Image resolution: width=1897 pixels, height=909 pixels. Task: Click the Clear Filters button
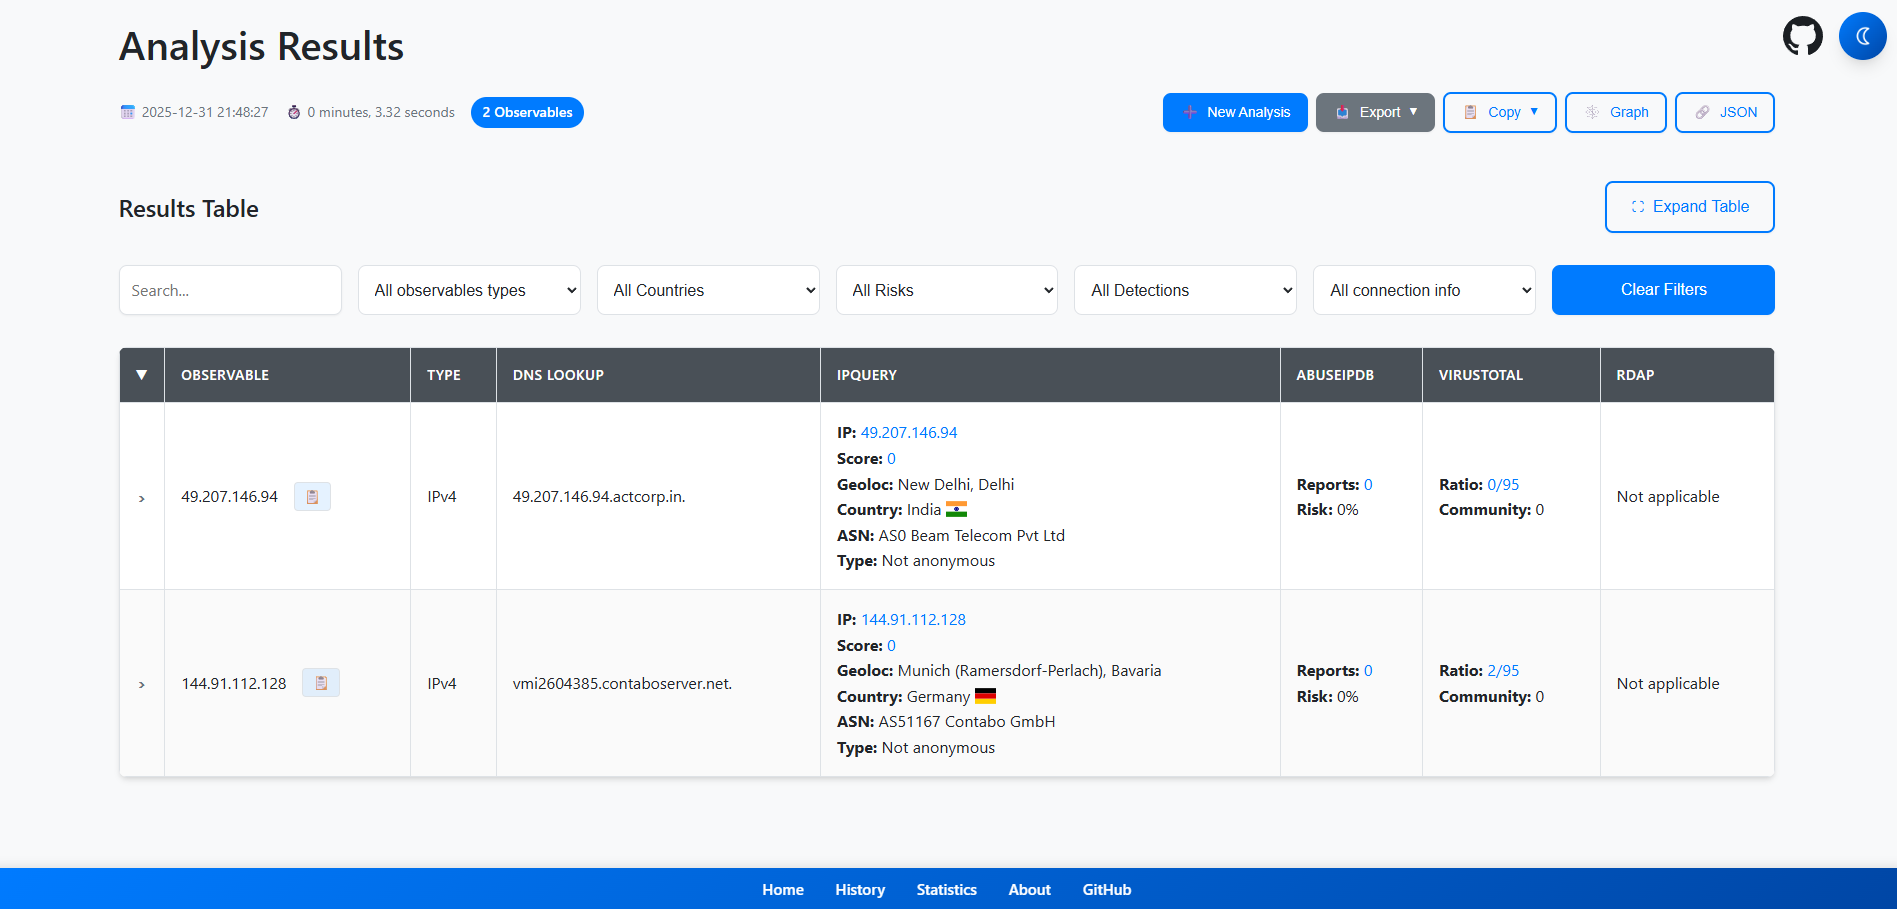pyautogui.click(x=1663, y=290)
